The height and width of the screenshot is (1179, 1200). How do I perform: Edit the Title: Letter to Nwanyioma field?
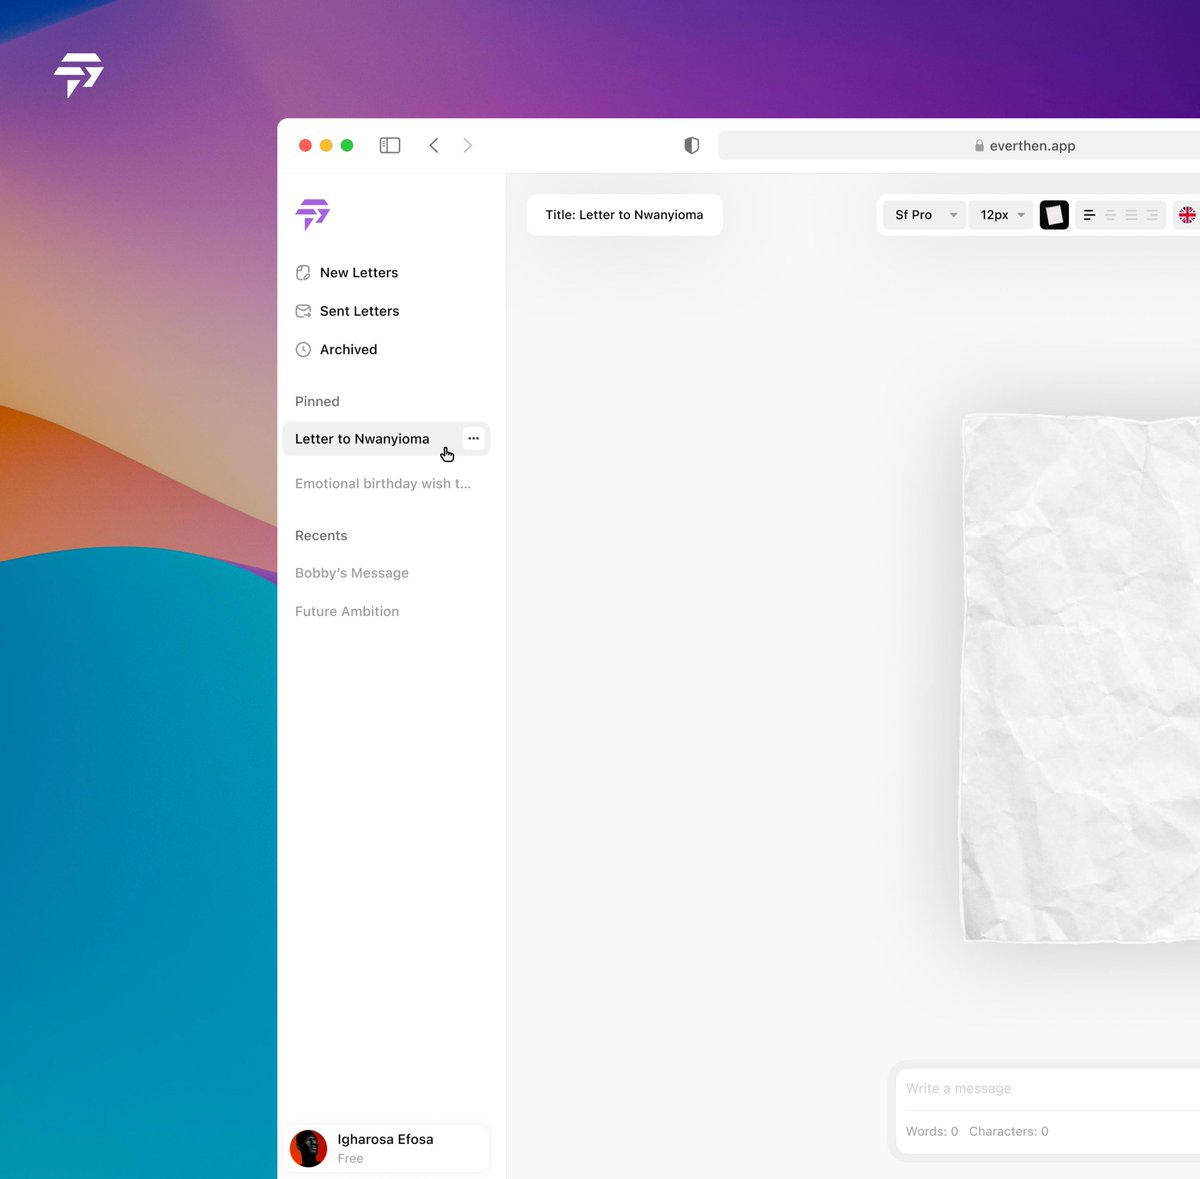point(625,215)
